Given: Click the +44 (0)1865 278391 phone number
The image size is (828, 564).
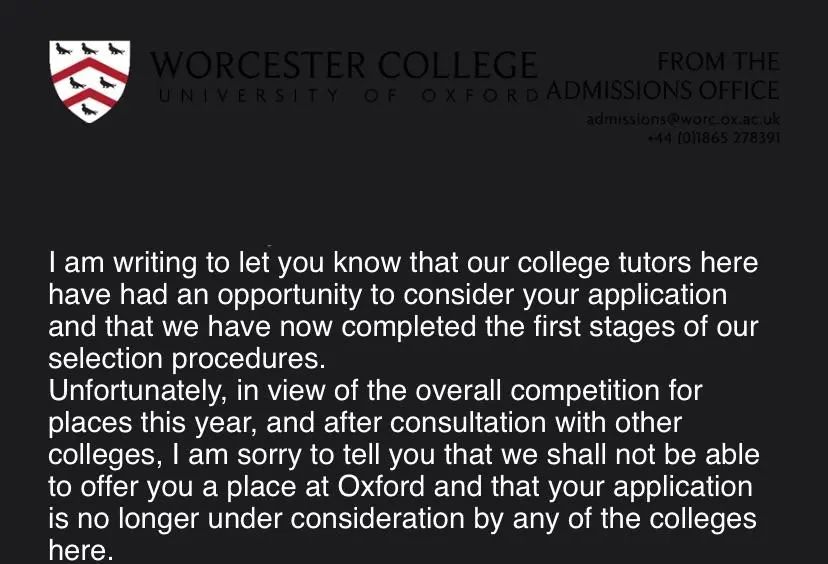Looking at the screenshot, I should click(x=713, y=138).
